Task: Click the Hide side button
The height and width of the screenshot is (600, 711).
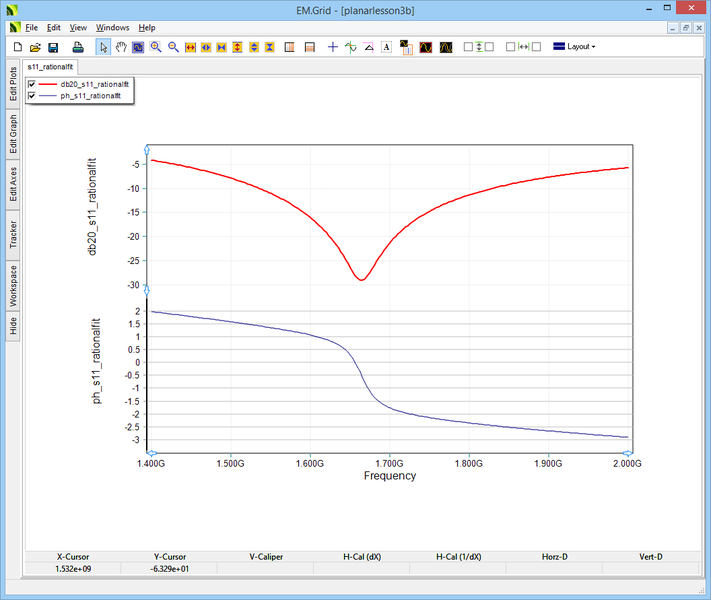Action: pos(13,326)
